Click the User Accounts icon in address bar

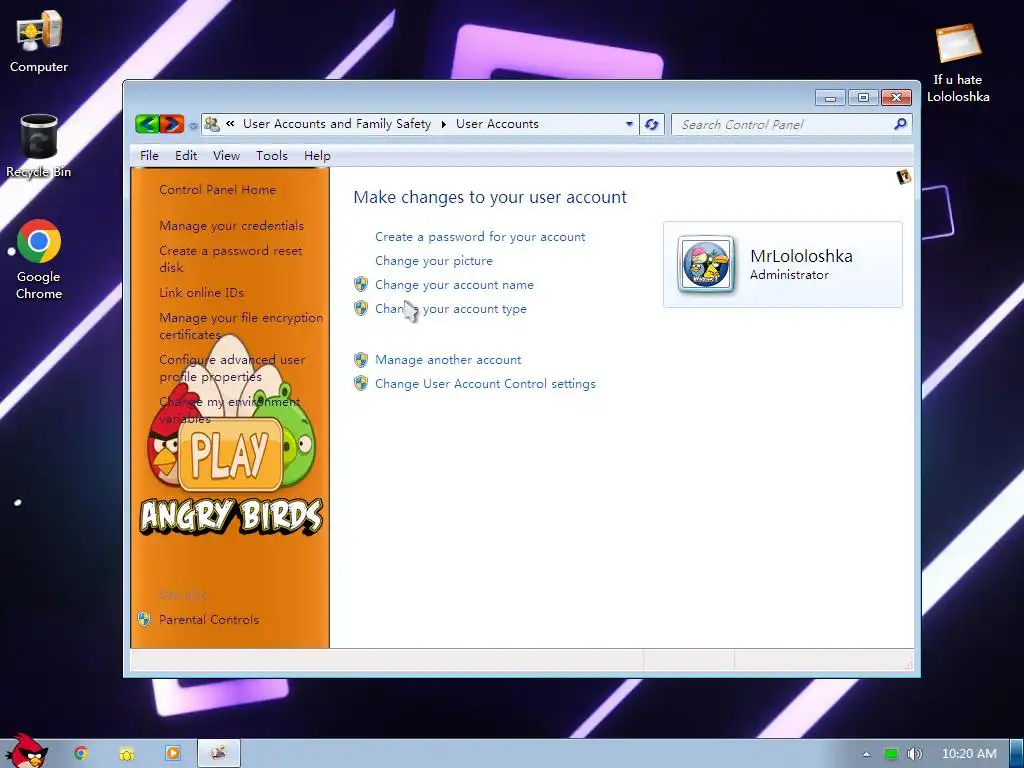point(212,123)
